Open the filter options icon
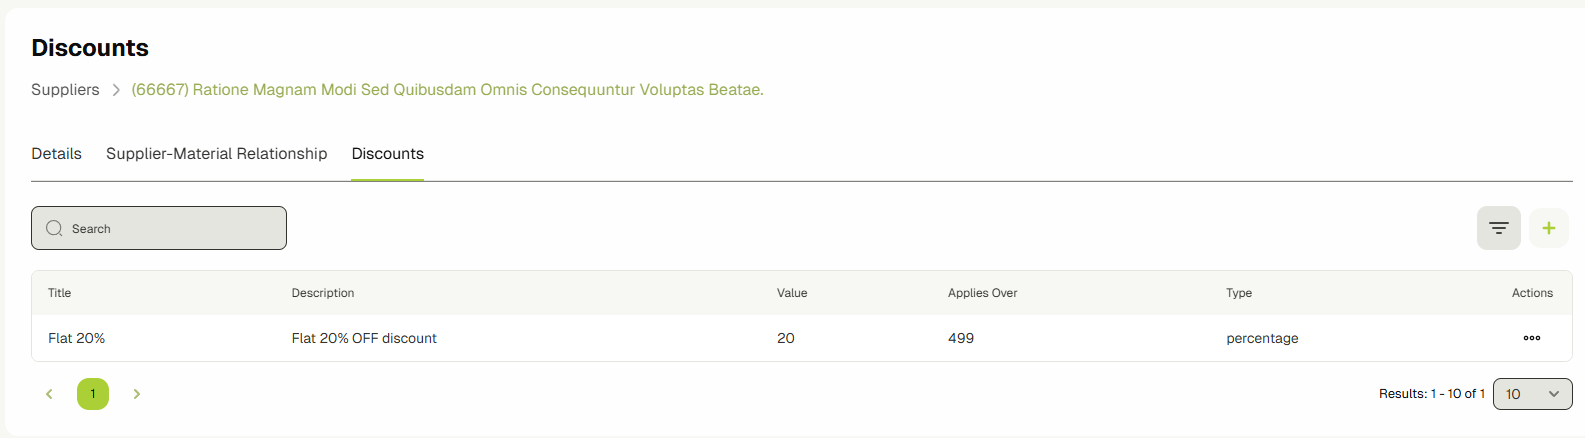 tap(1498, 228)
